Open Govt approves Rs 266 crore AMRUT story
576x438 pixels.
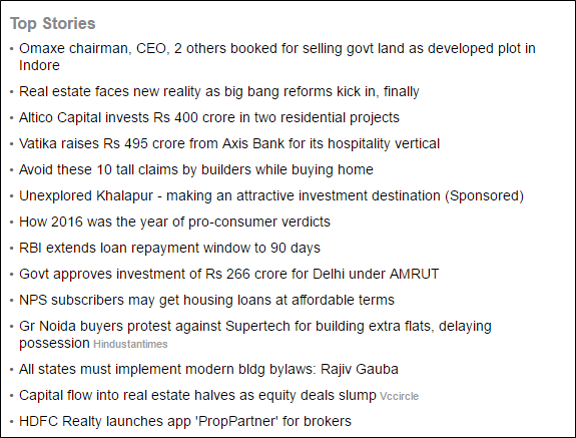click(x=229, y=274)
